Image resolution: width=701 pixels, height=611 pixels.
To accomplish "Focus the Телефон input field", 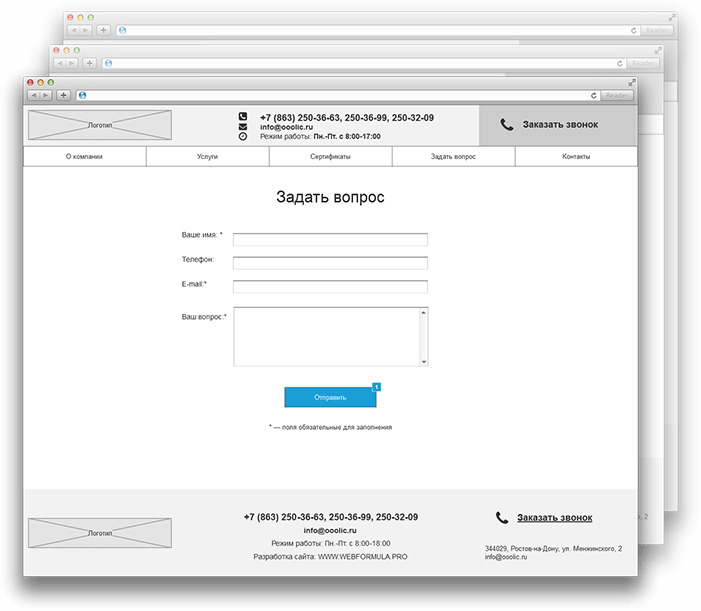I will (330, 263).
